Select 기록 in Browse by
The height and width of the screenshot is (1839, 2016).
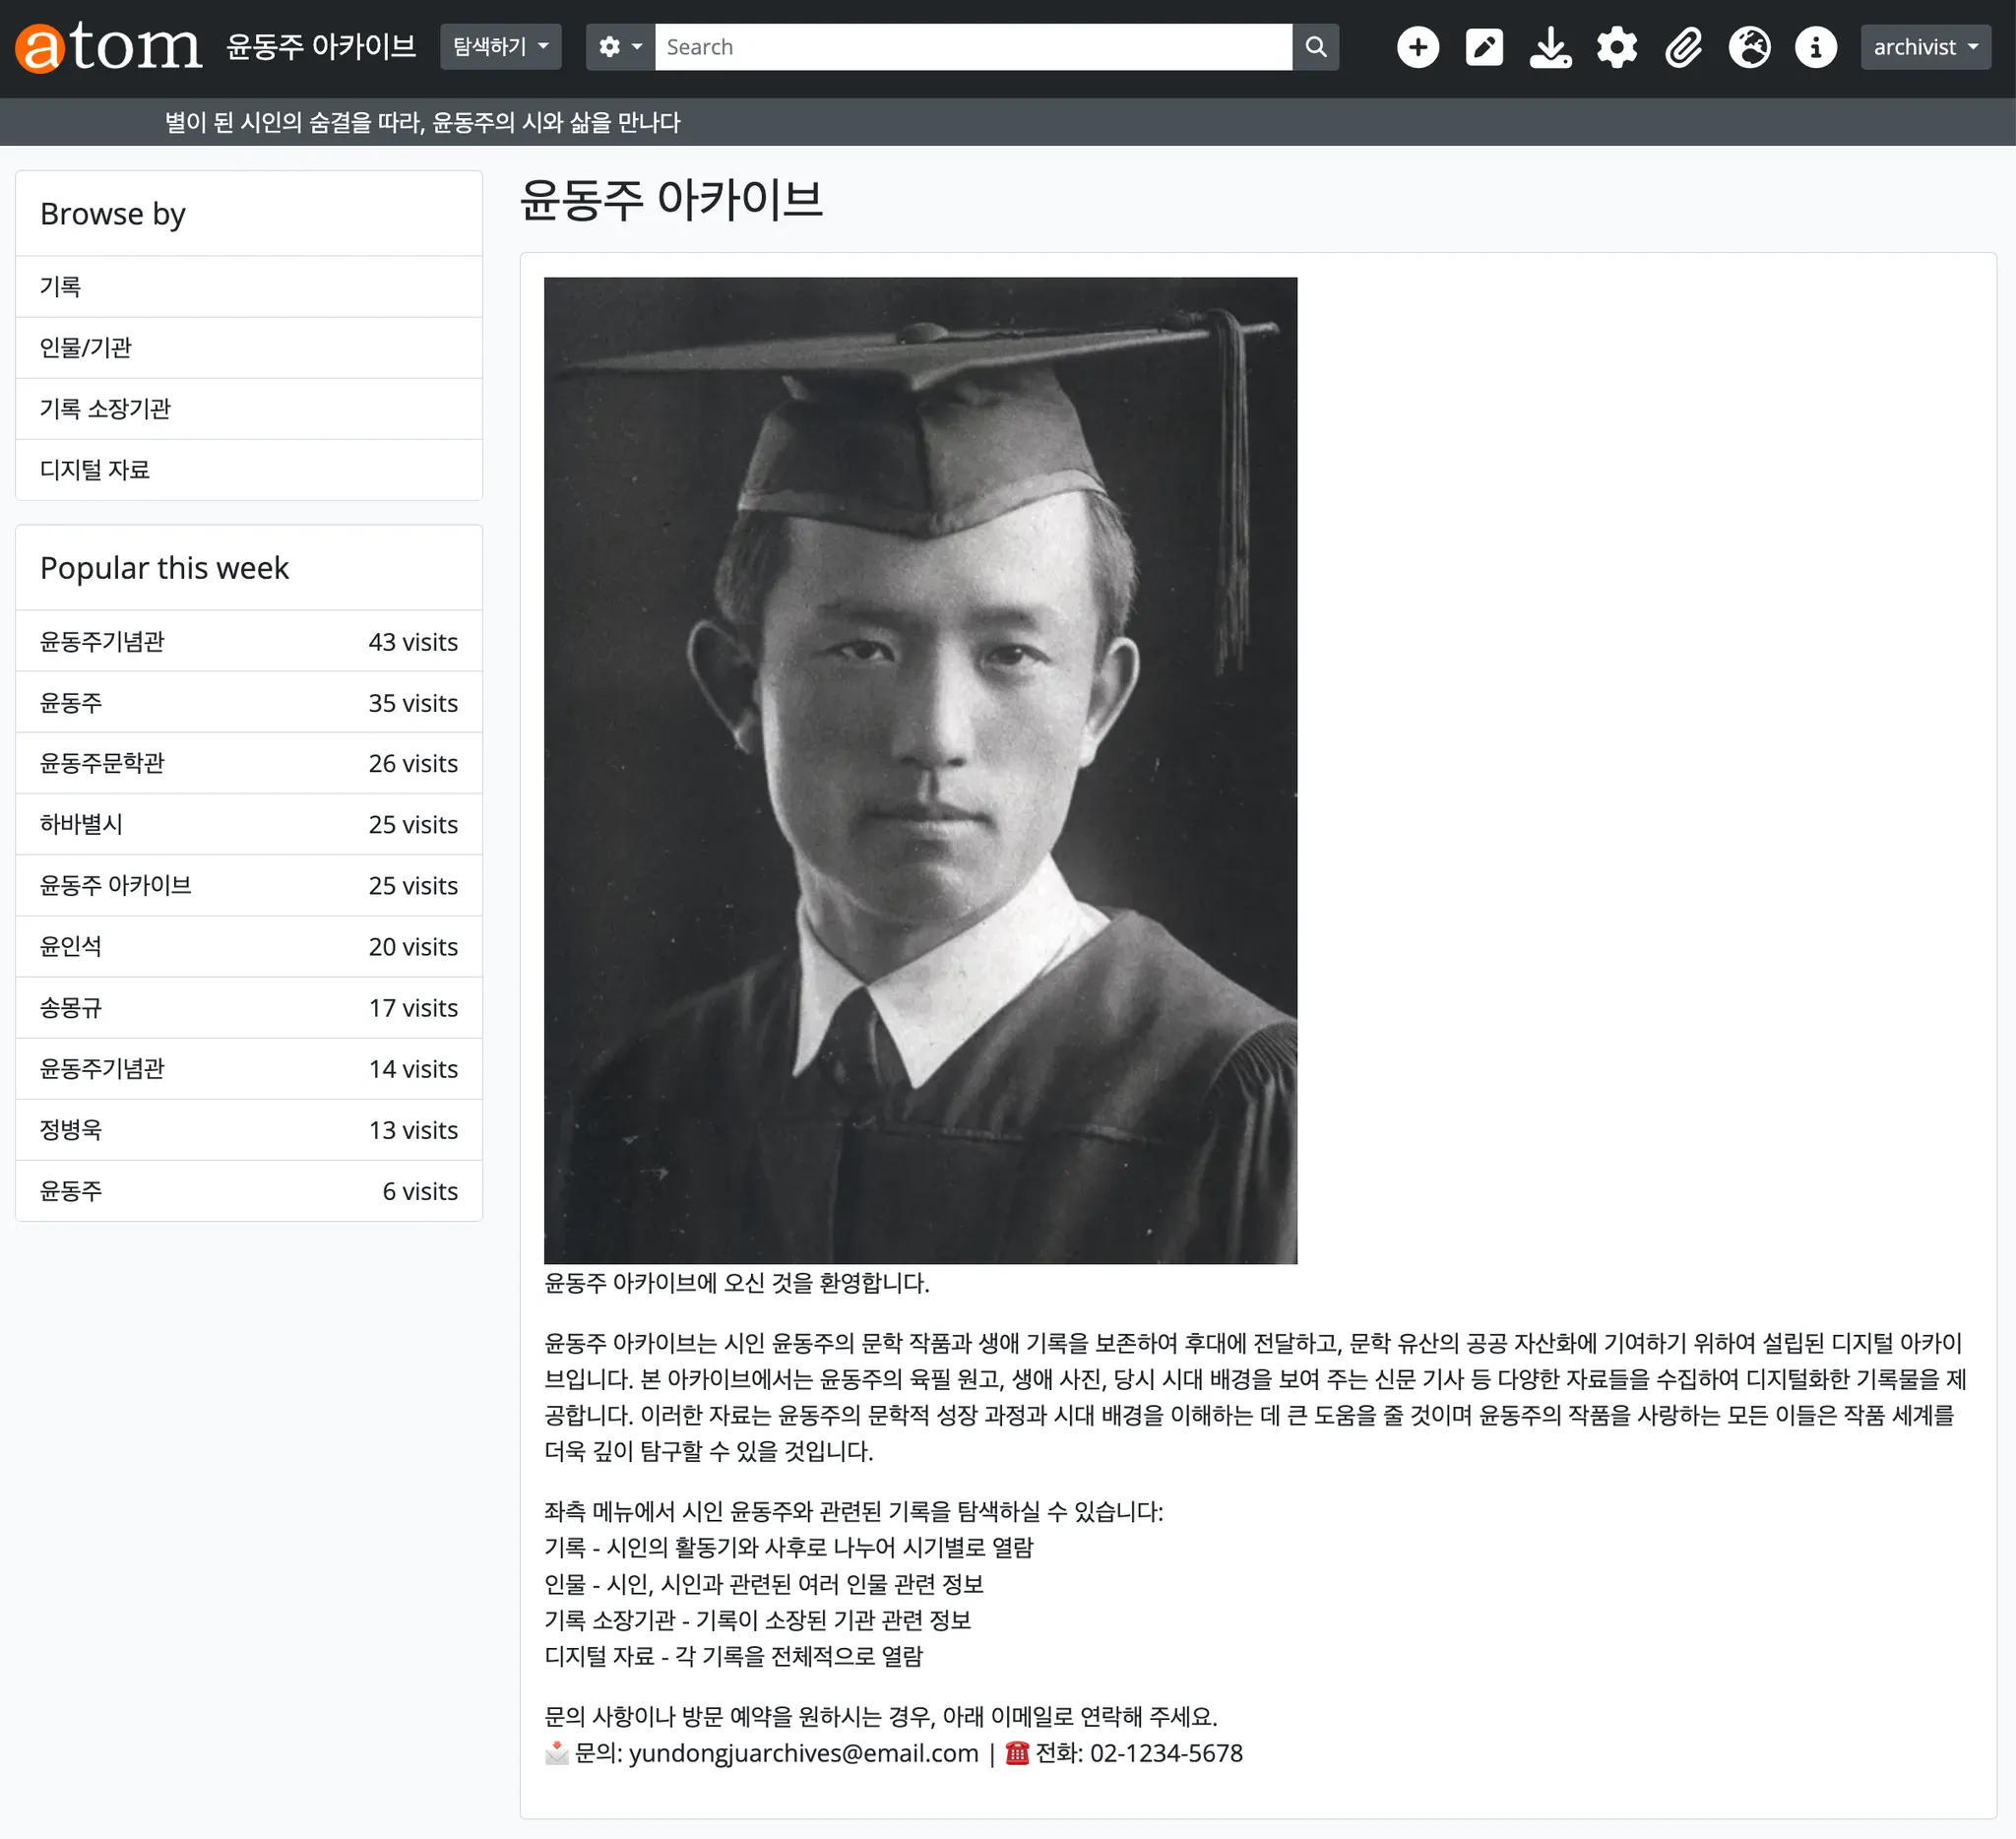60,287
